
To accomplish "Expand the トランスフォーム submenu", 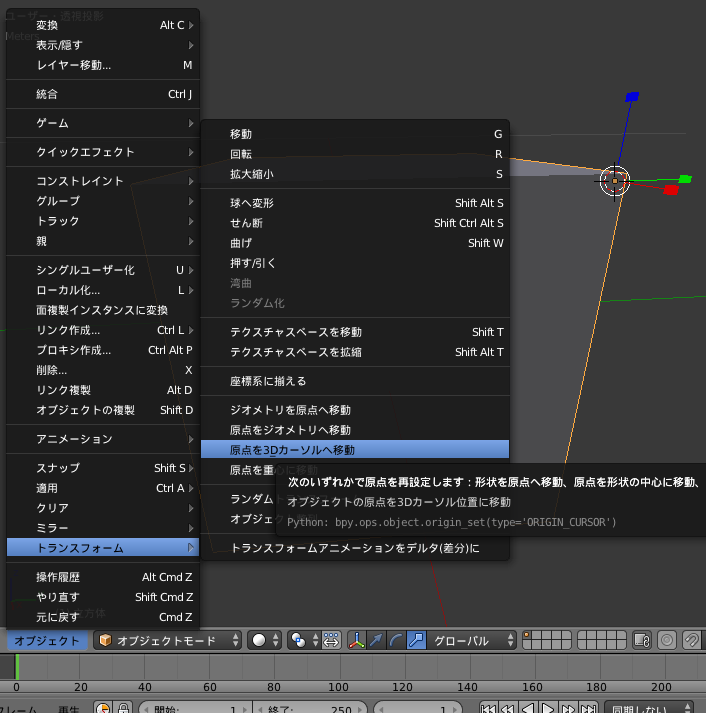I will point(103,547).
